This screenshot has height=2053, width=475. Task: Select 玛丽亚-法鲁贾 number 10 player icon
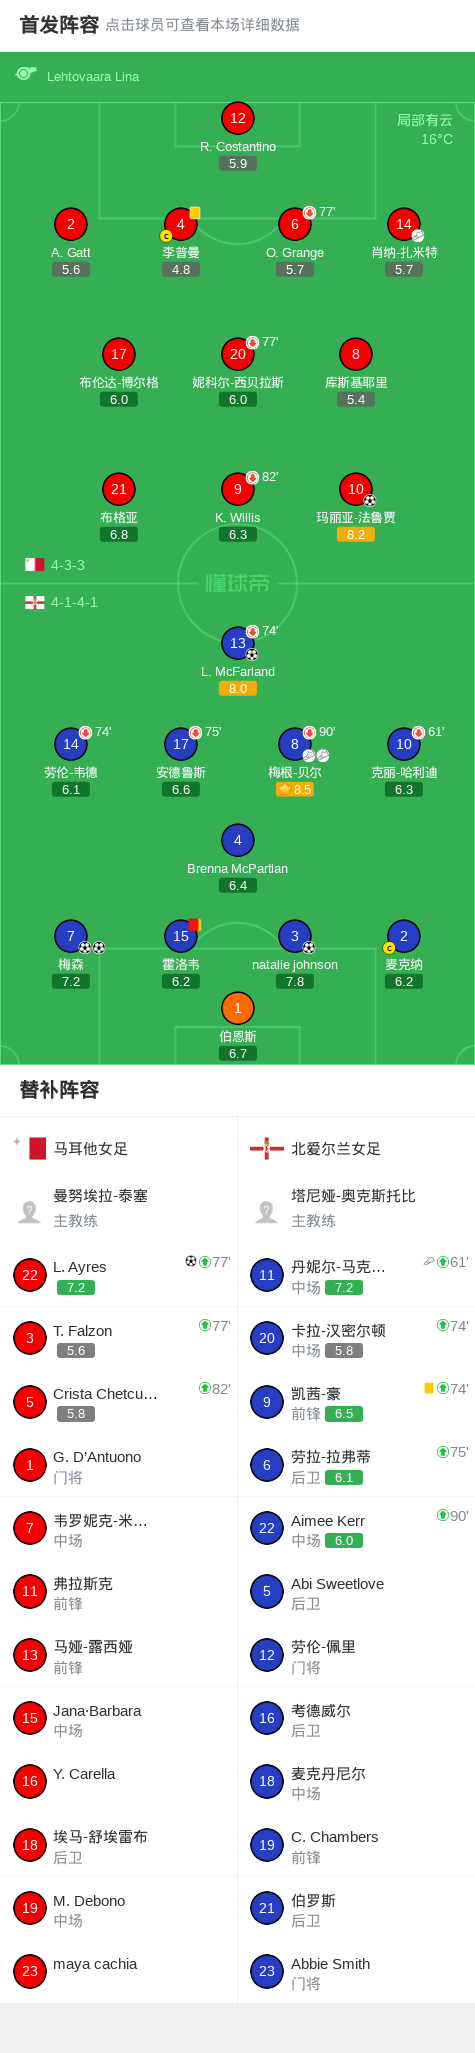(356, 489)
